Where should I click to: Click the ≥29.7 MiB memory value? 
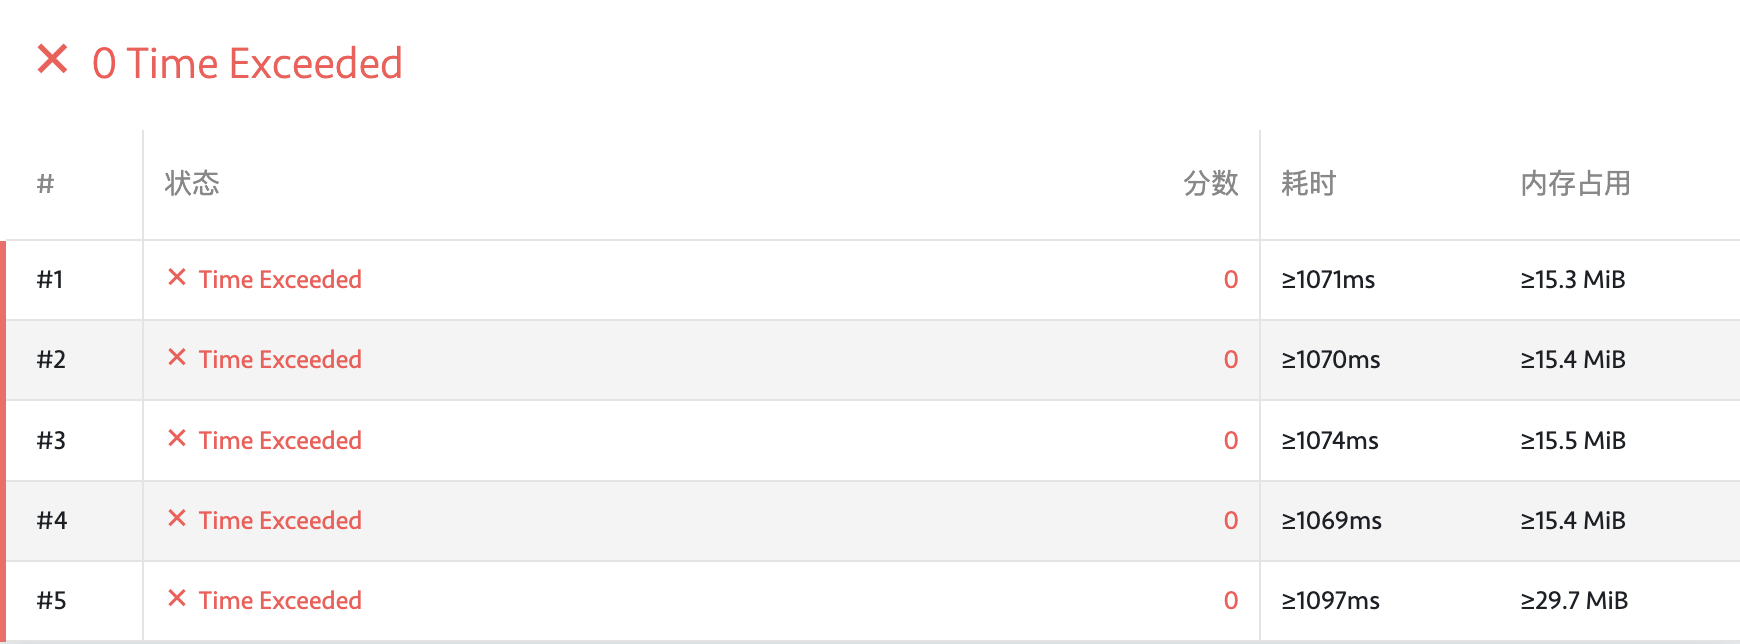pyautogui.click(x=1575, y=600)
